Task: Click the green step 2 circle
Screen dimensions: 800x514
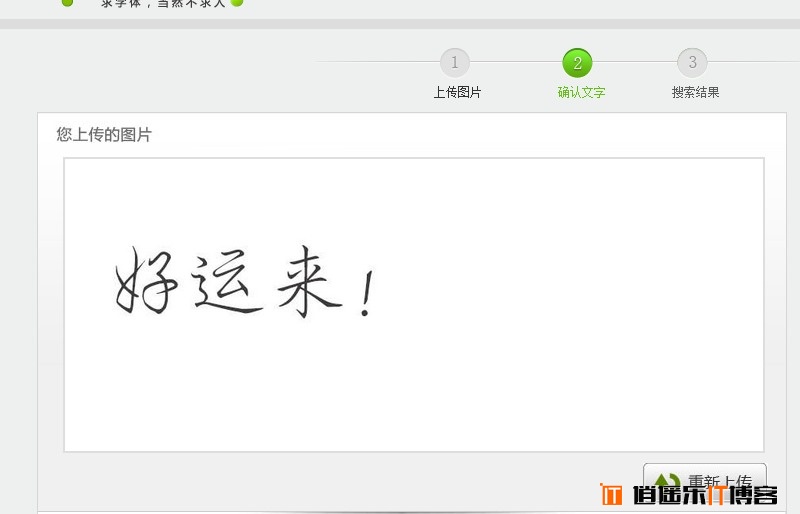Action: pos(577,63)
